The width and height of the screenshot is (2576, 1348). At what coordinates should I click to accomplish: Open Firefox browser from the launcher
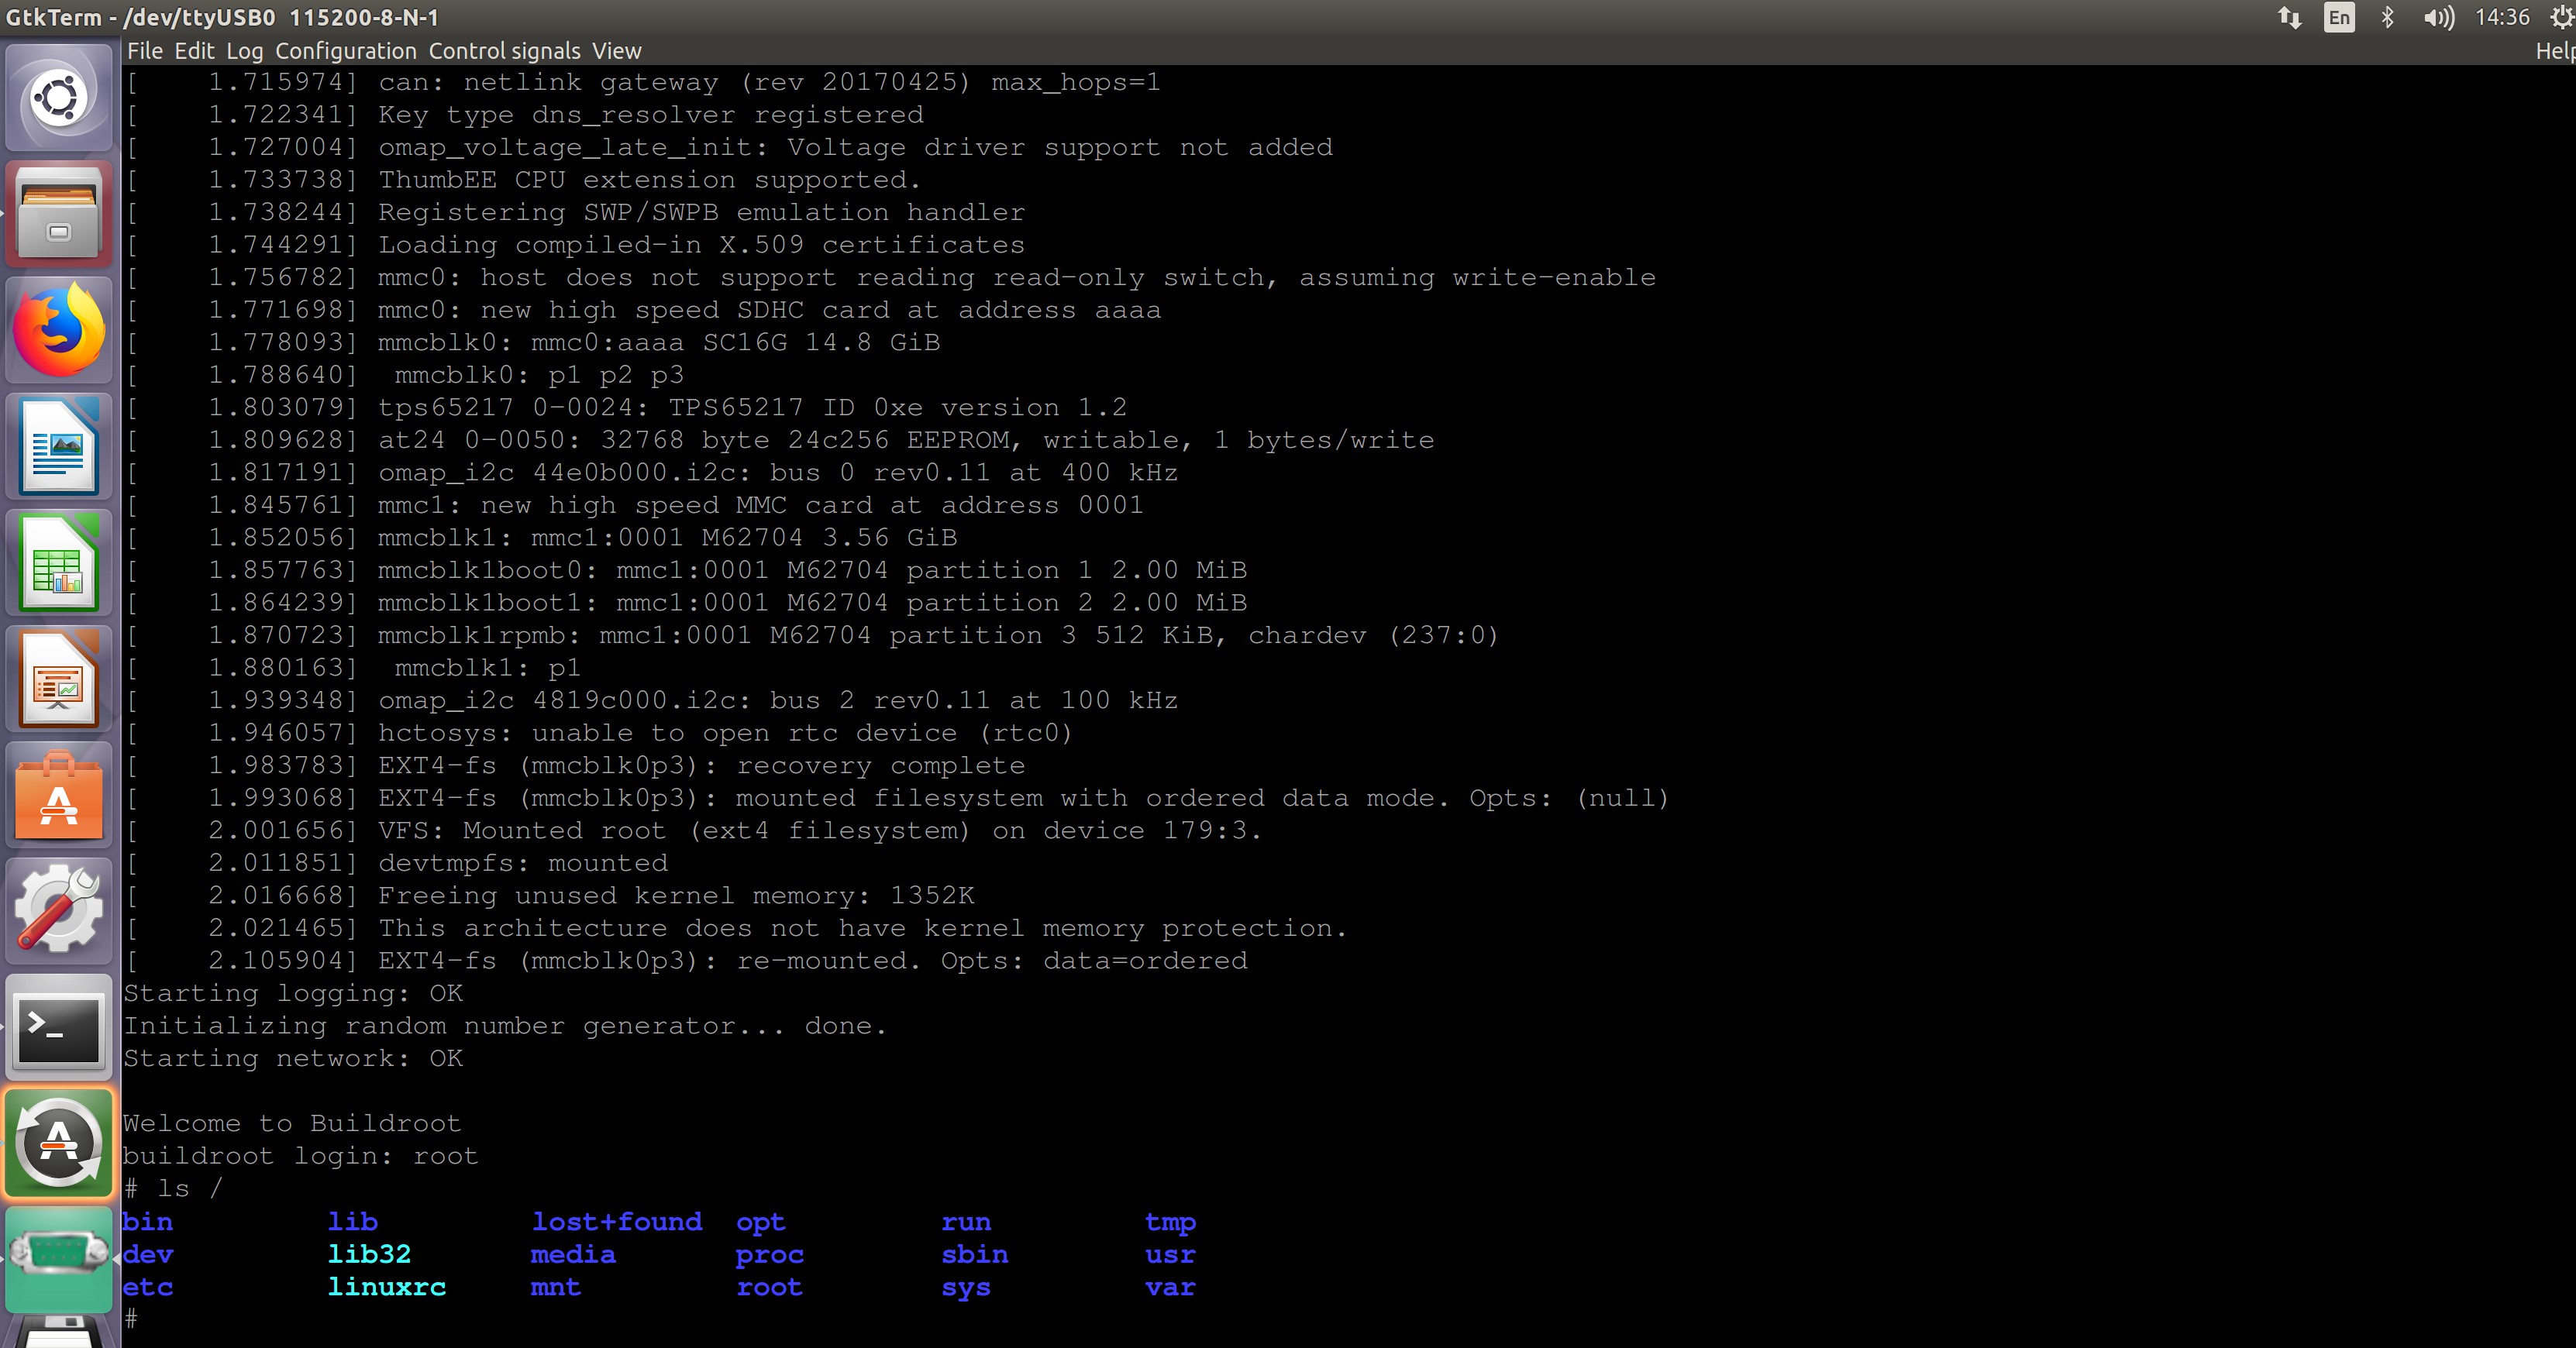click(58, 330)
